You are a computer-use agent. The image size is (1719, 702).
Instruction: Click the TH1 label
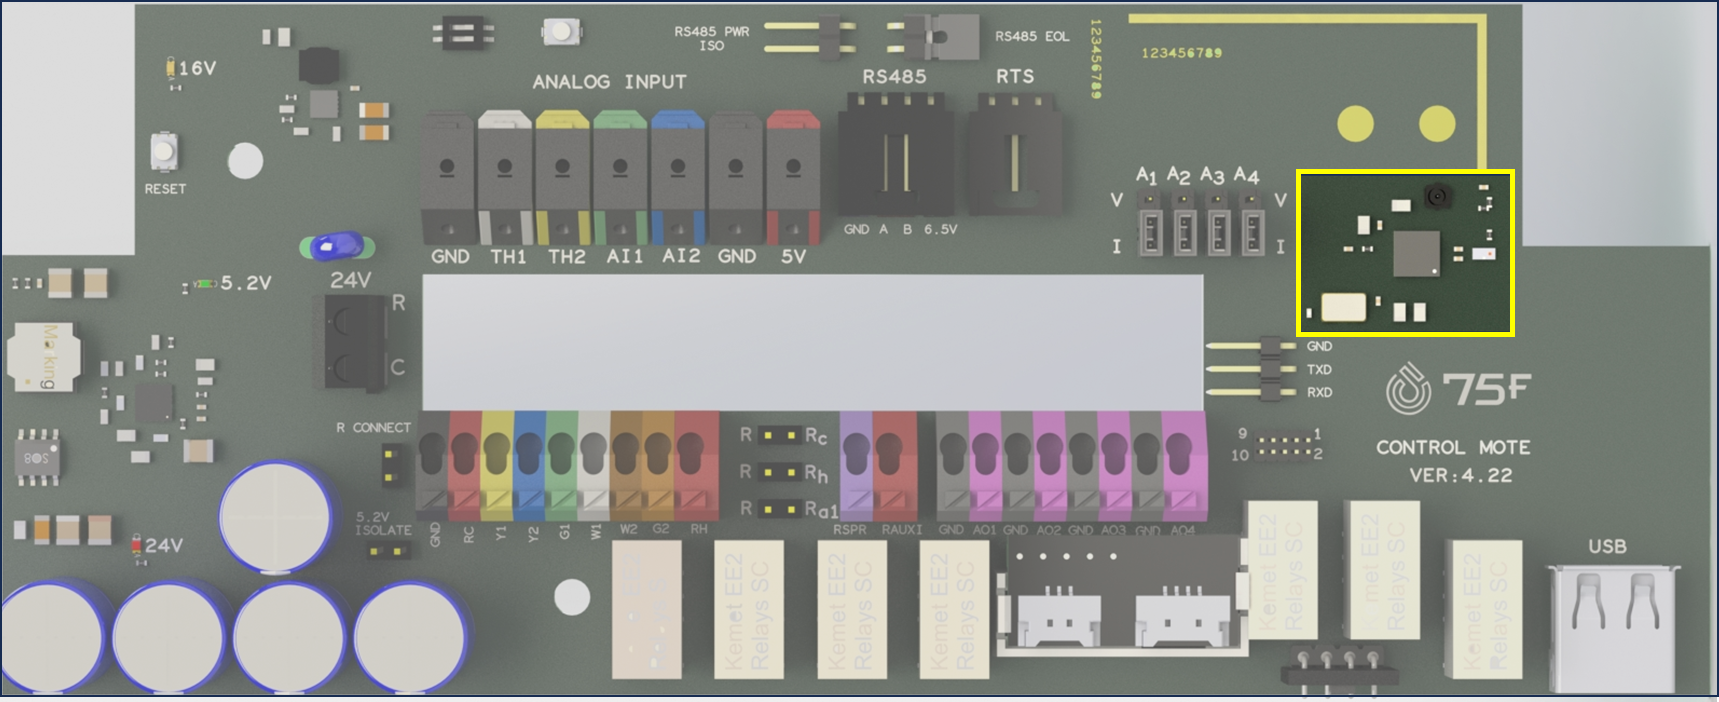[x=508, y=257]
